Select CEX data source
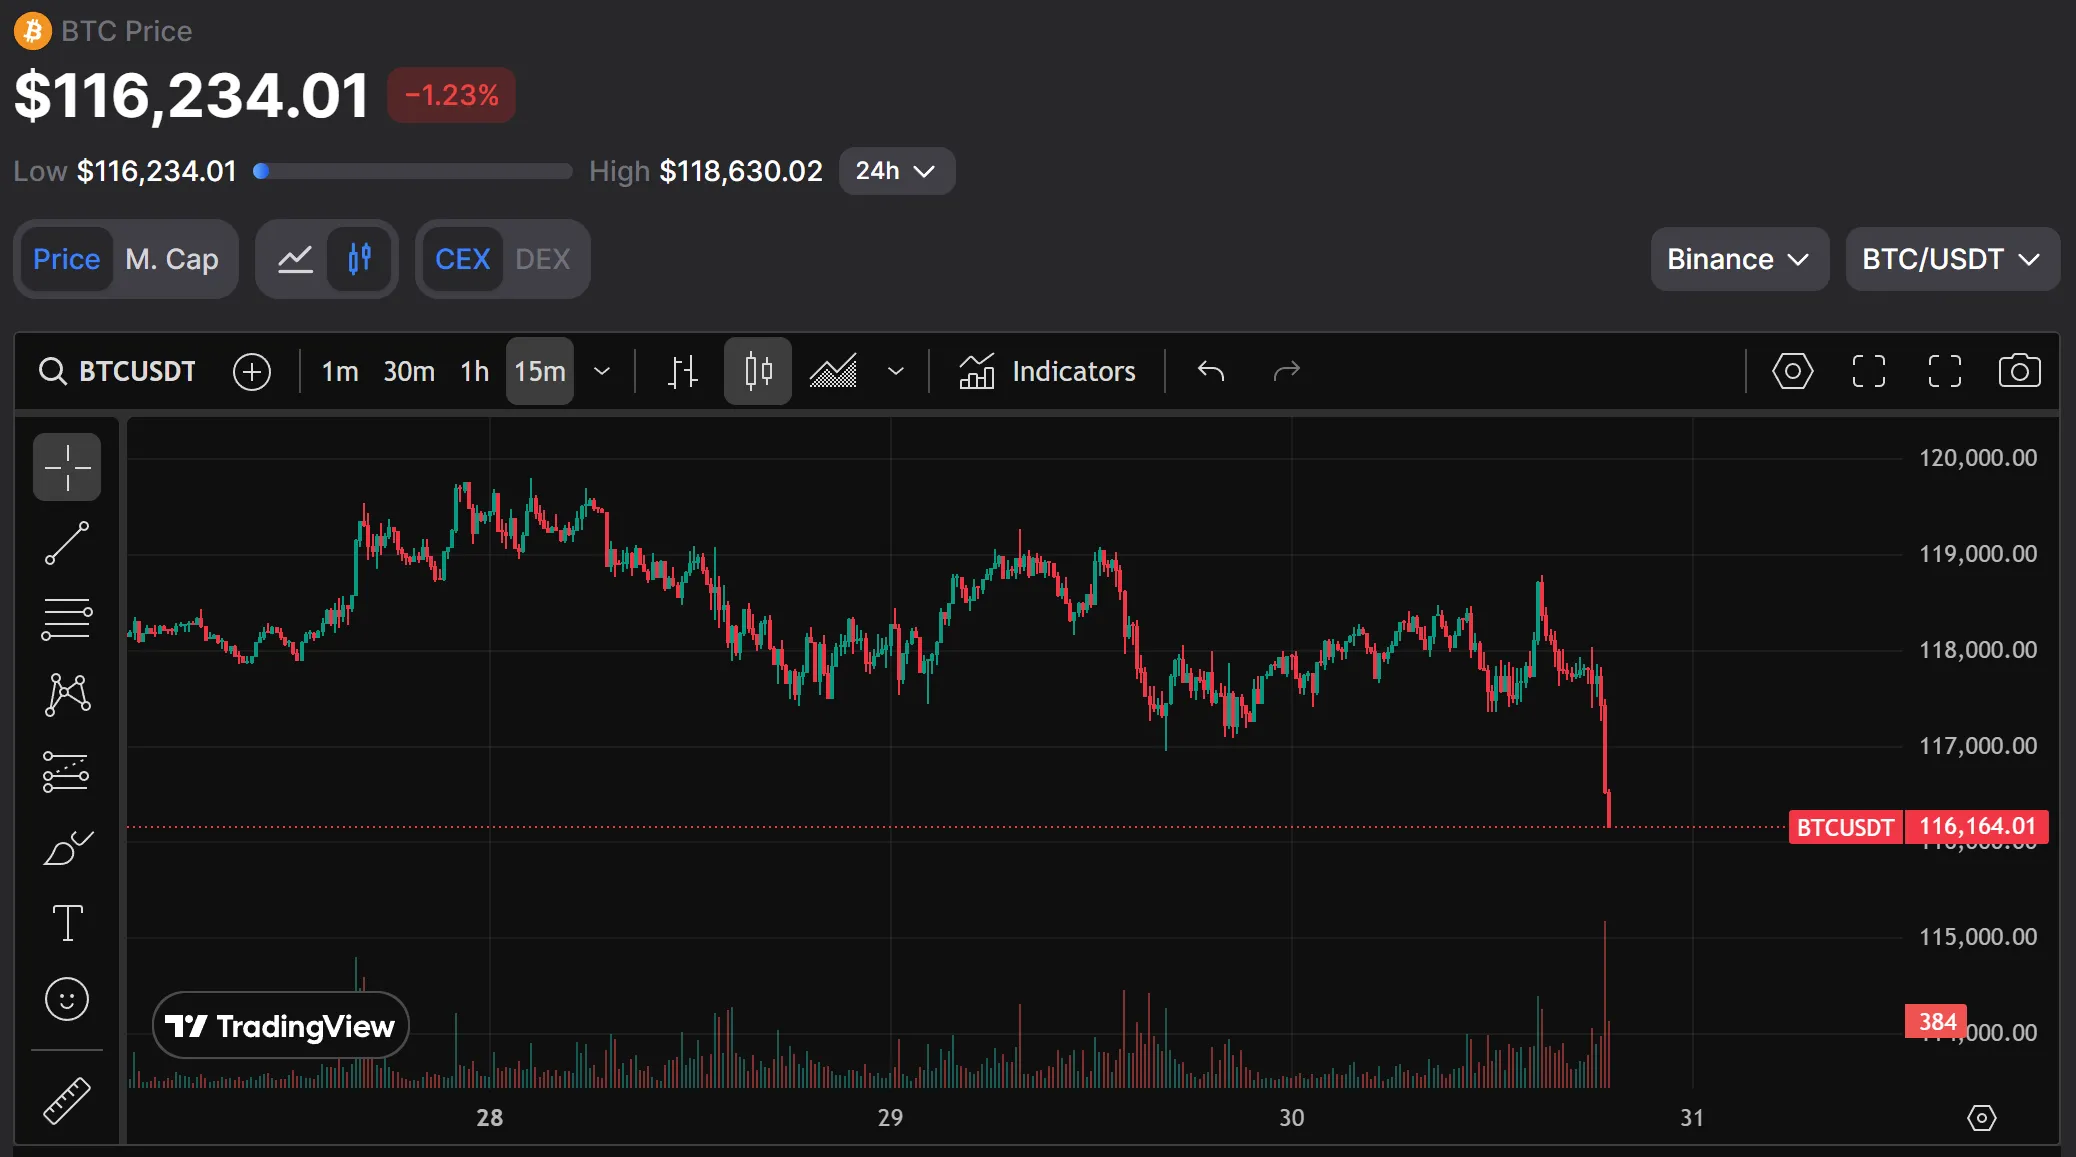Screen dimensions: 2076x1157 (x=463, y=259)
